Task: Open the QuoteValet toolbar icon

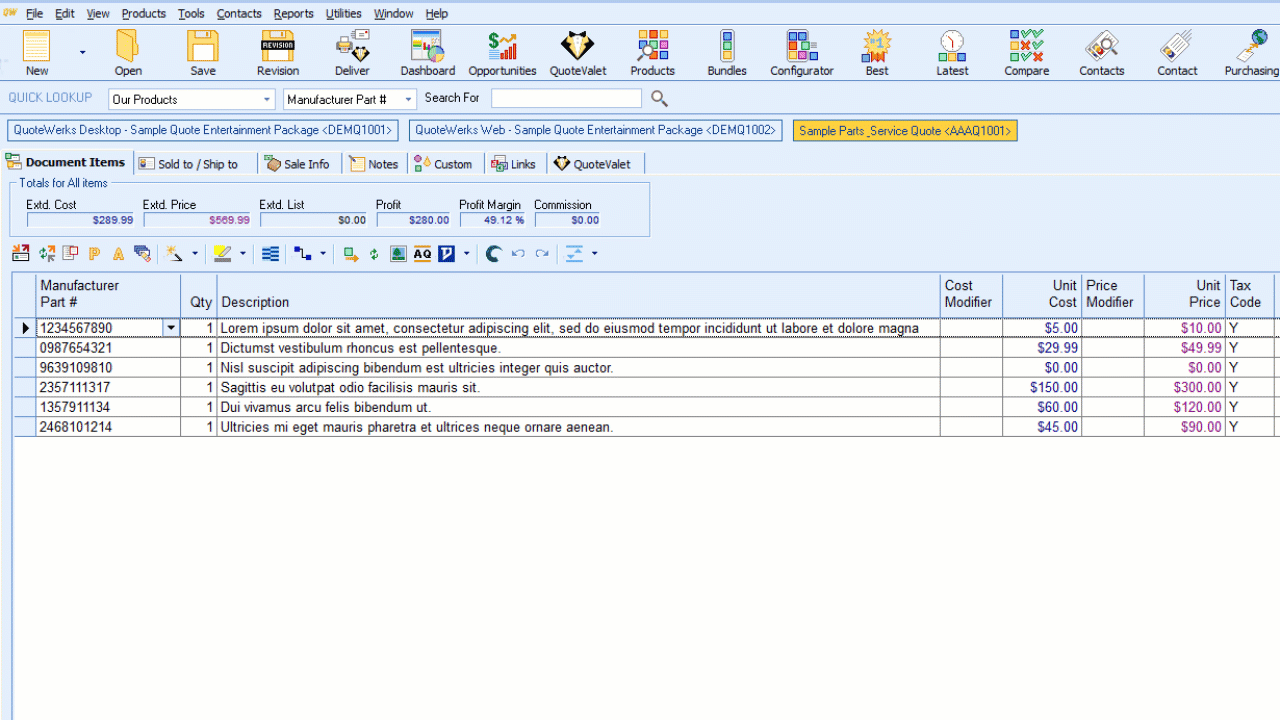Action: point(577,53)
